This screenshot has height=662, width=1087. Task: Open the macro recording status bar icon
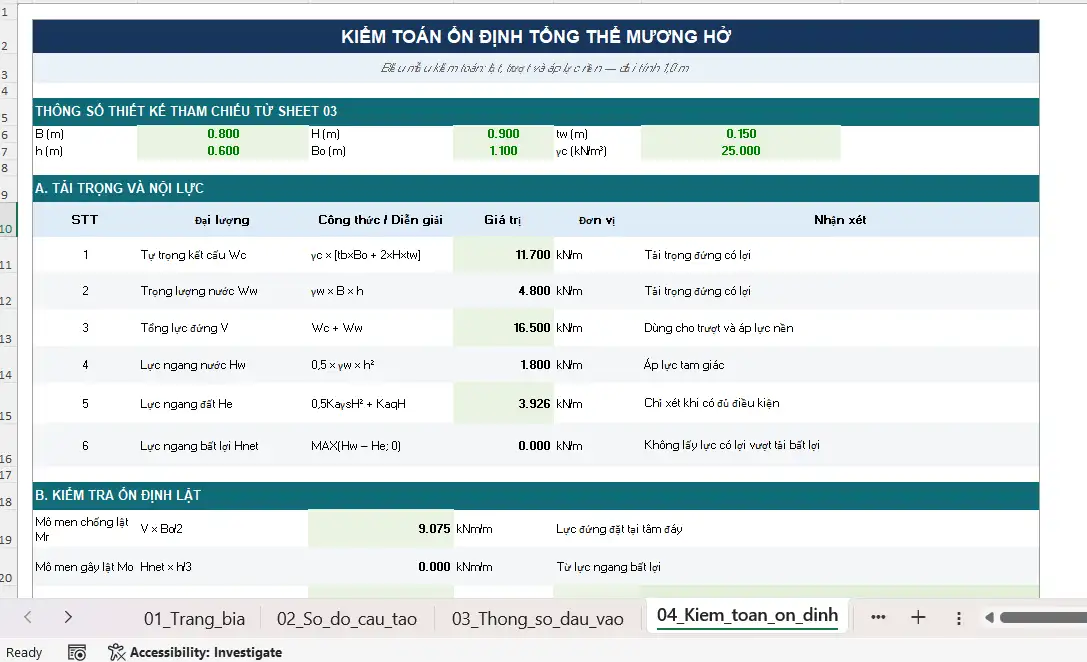[x=77, y=652]
